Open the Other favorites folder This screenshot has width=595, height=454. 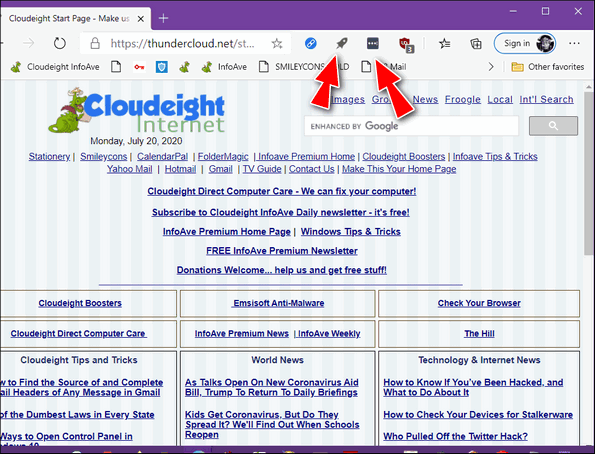[x=548, y=67]
